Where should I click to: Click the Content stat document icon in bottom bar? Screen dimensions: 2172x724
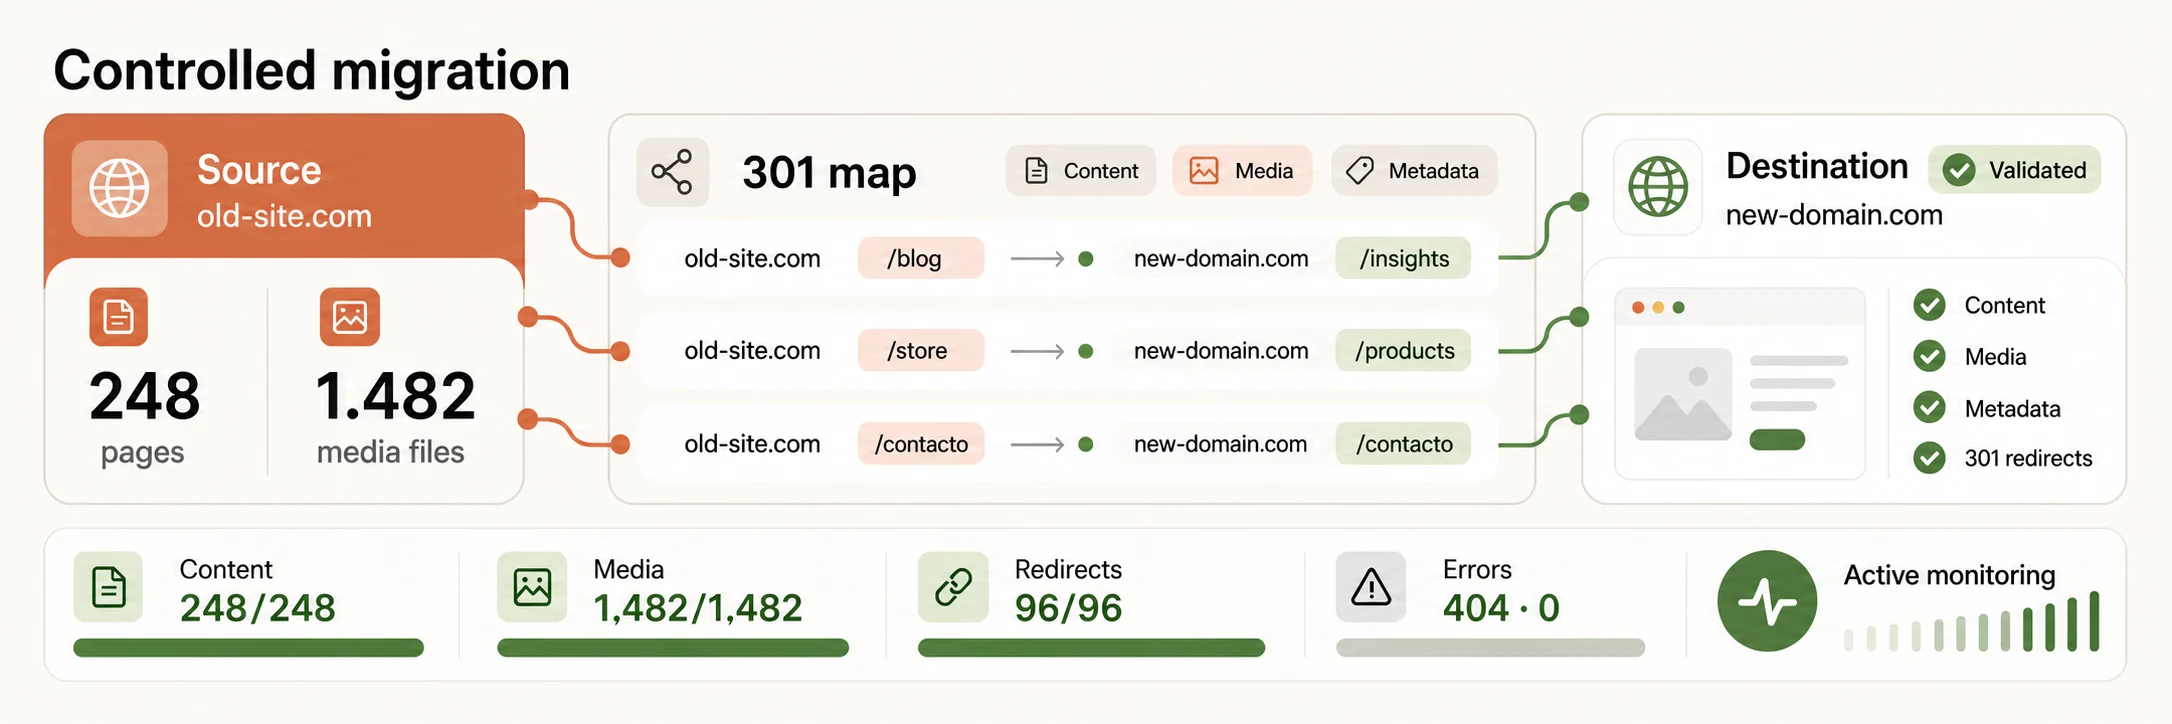[108, 587]
